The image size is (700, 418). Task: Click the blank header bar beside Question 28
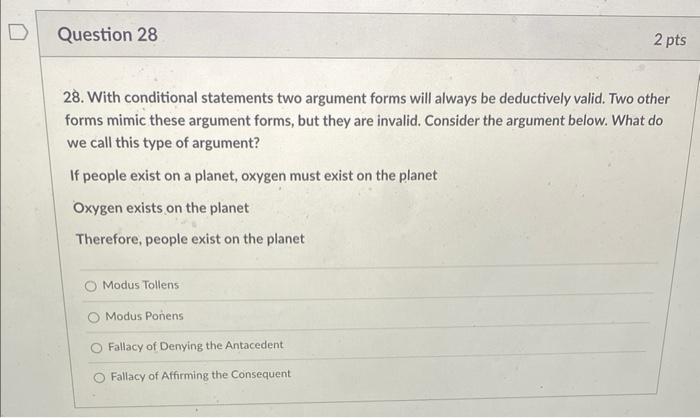pos(404,36)
